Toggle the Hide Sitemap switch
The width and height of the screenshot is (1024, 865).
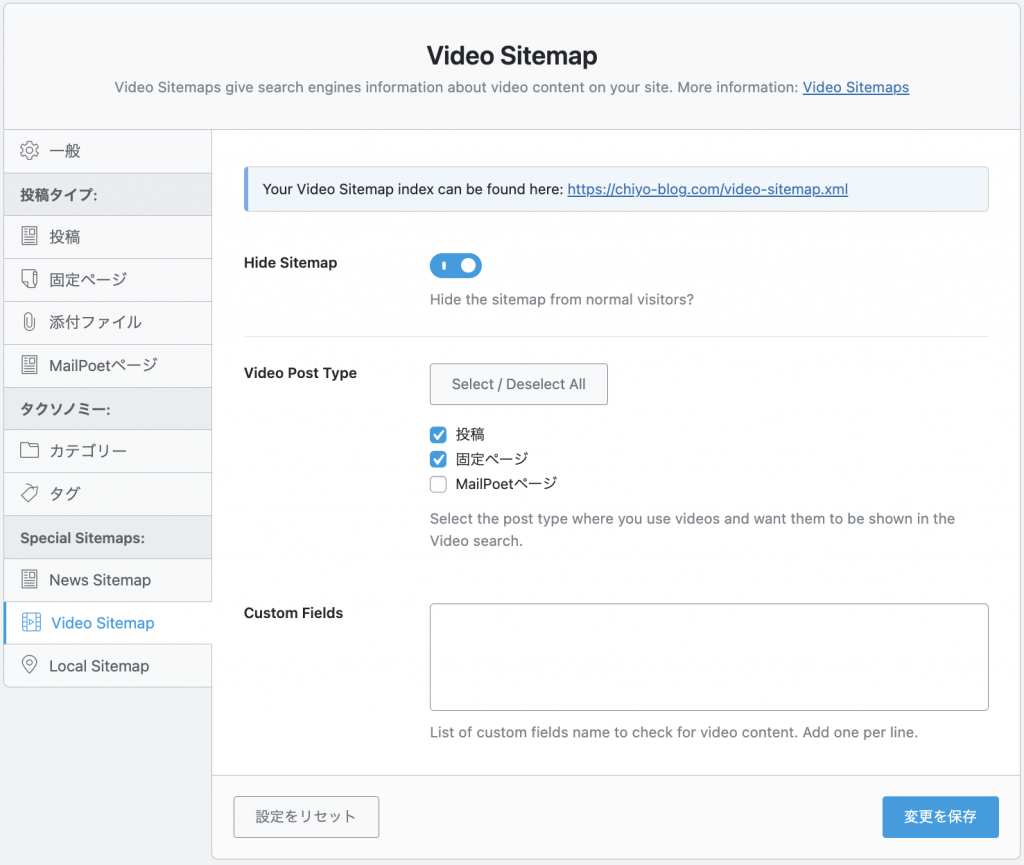pyautogui.click(x=456, y=266)
